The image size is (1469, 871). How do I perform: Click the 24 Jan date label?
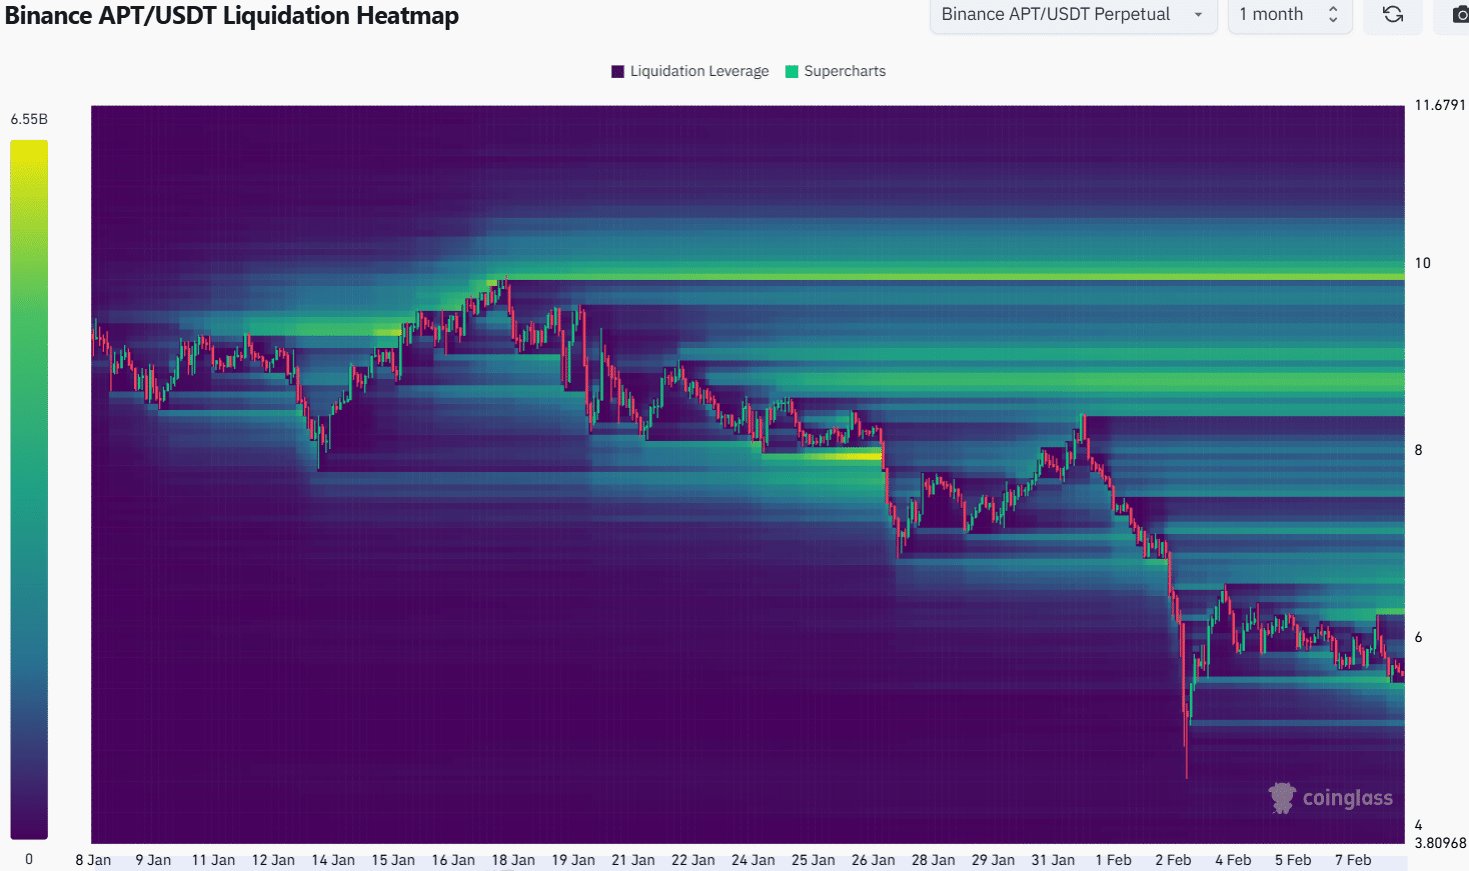click(x=753, y=860)
